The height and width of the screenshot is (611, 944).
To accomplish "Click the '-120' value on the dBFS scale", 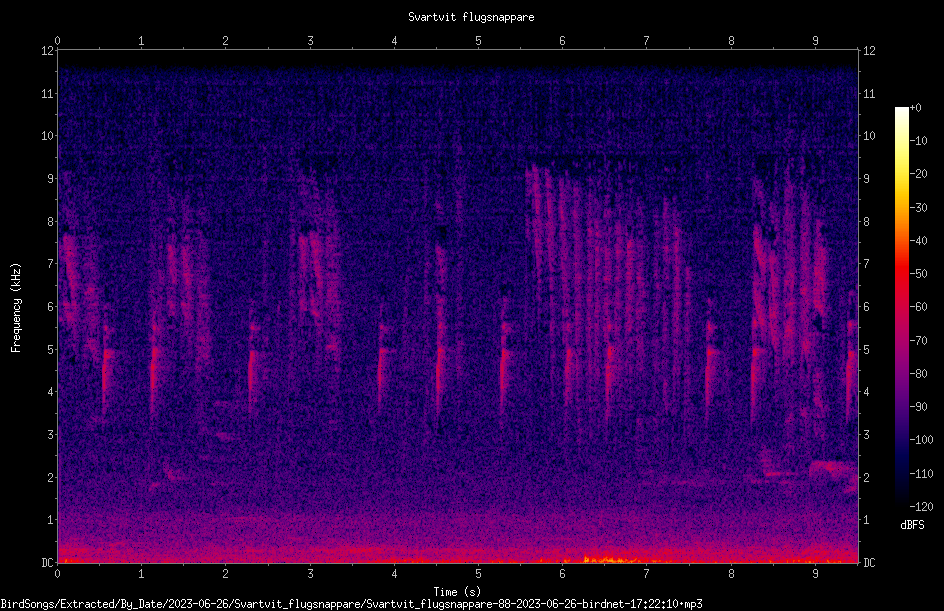I will pos(921,507).
